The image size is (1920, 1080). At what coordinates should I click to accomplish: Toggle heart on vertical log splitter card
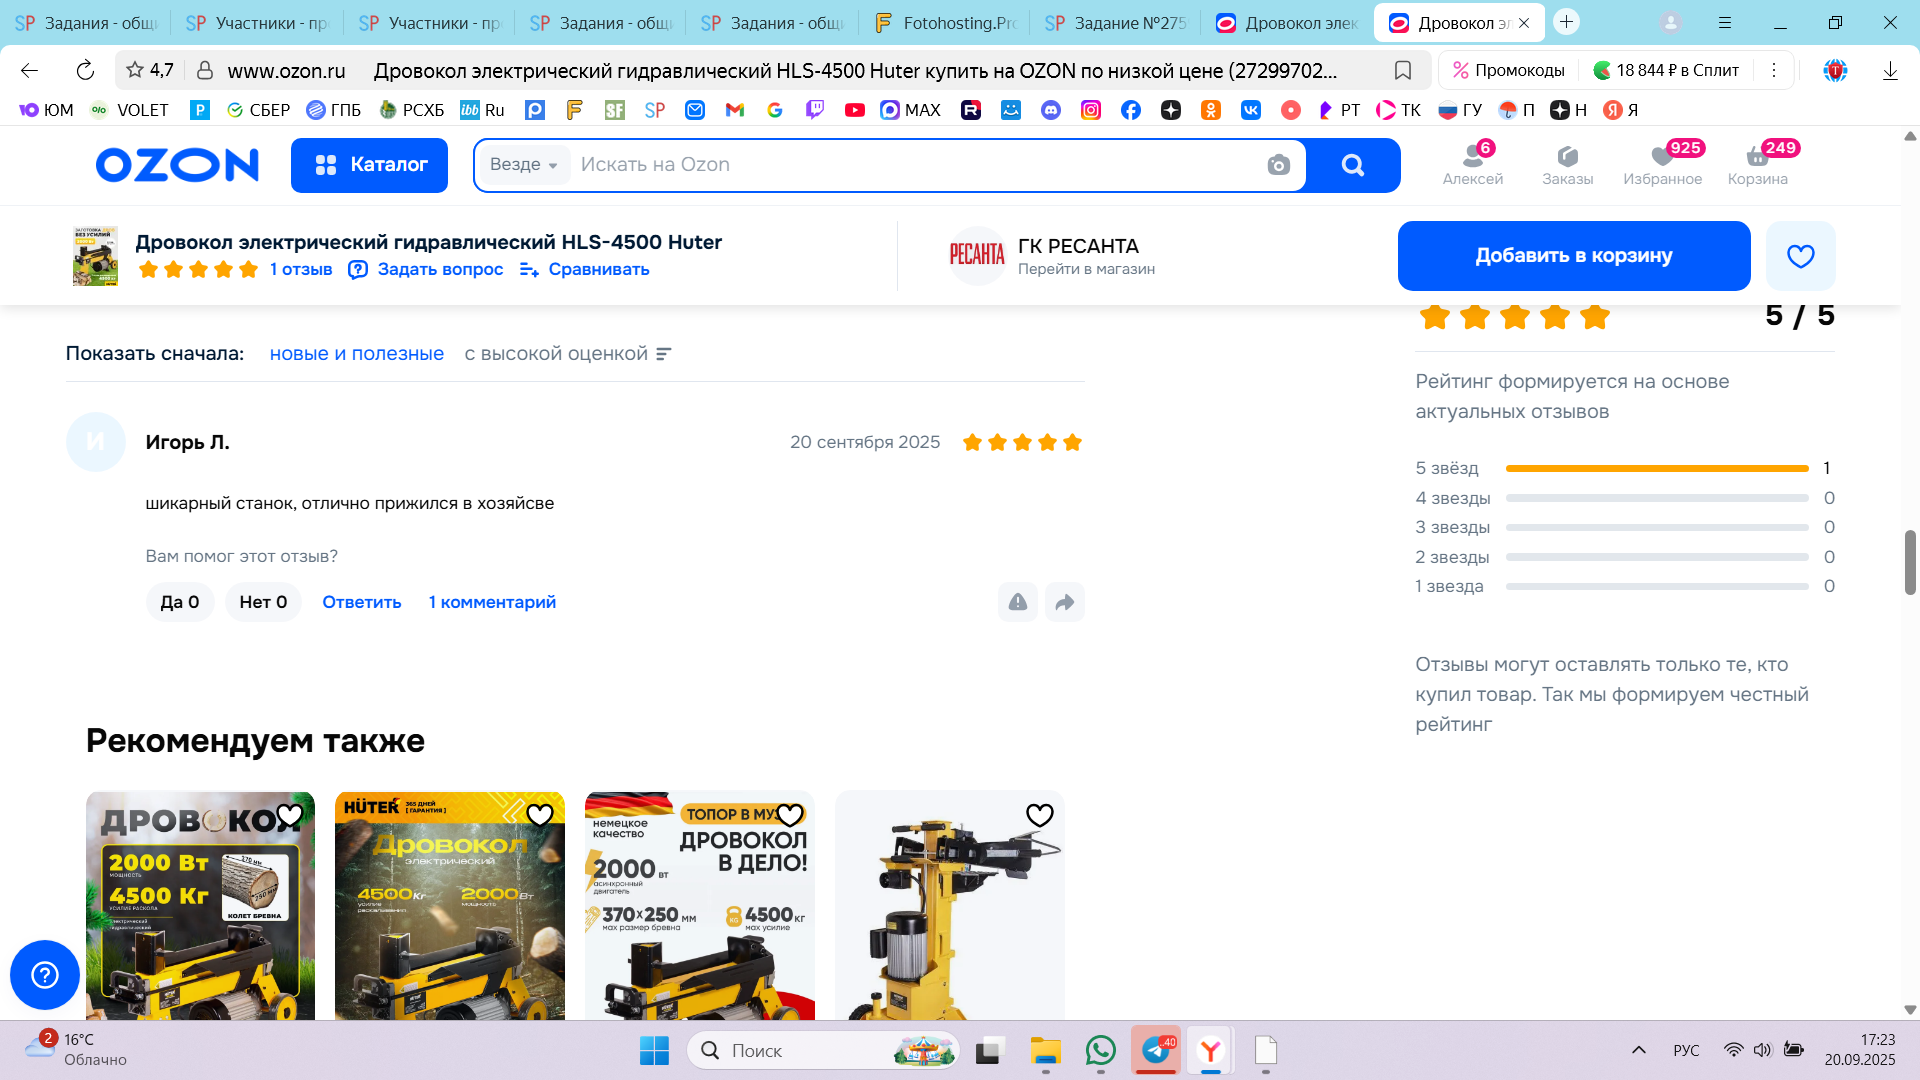point(1040,816)
